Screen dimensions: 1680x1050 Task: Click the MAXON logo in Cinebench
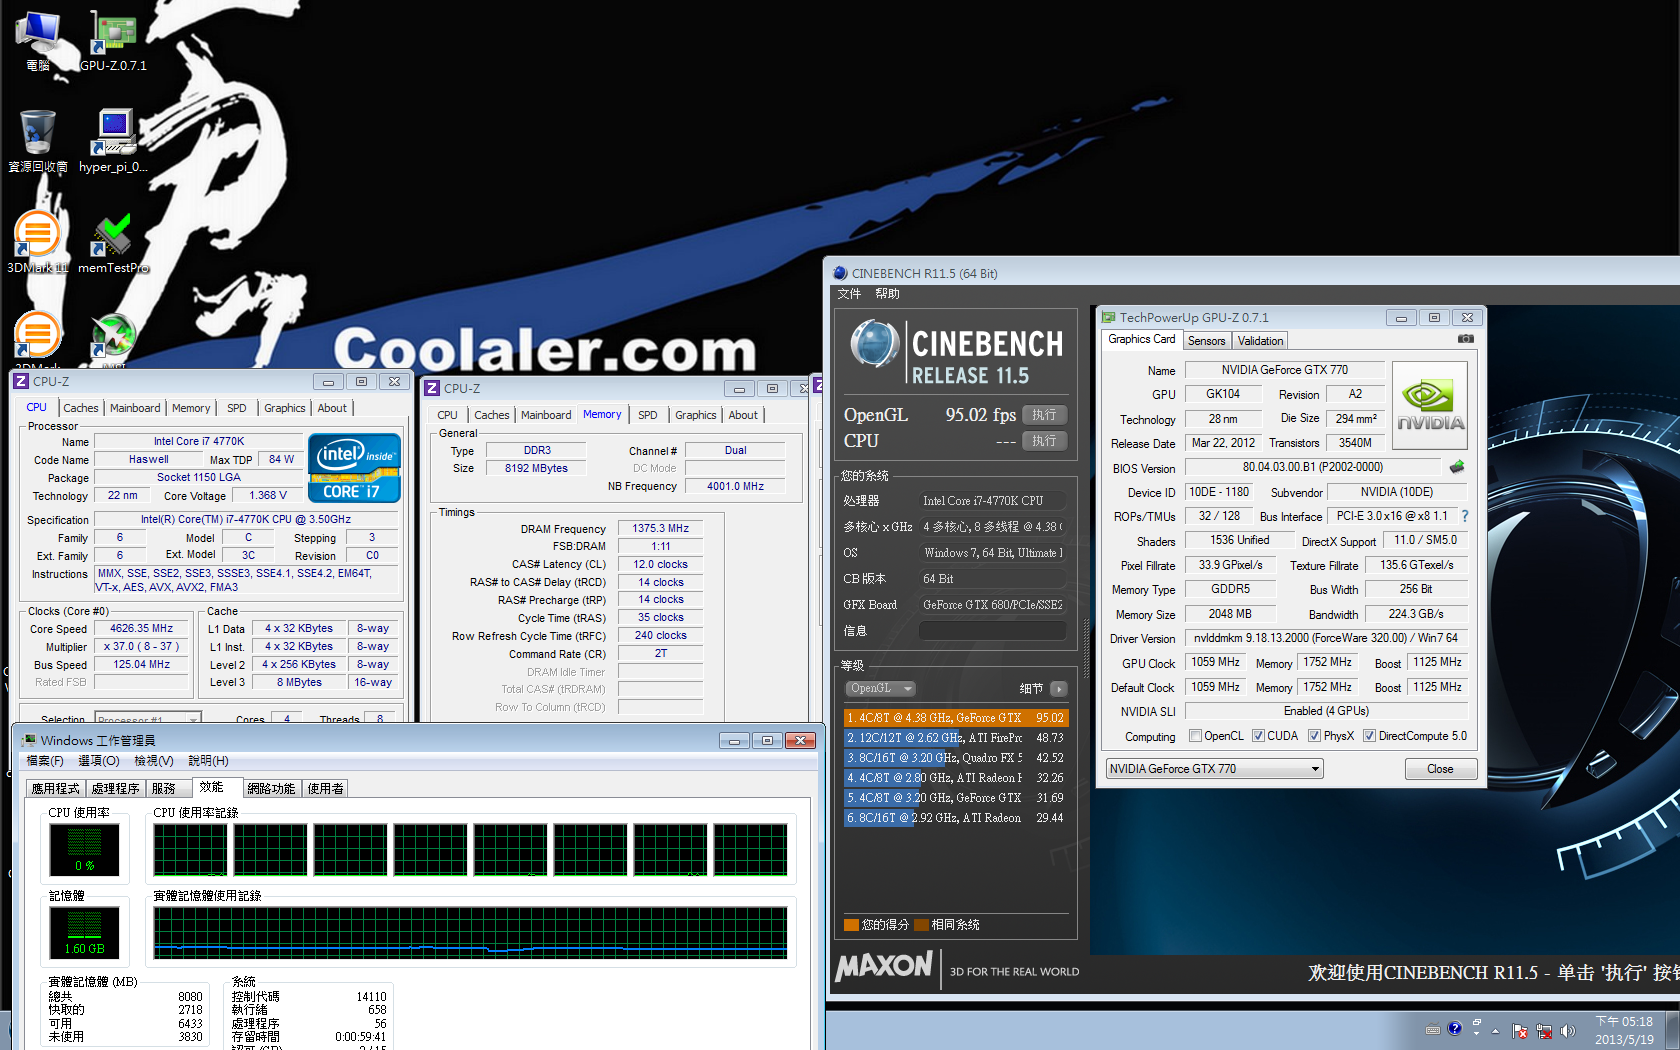[884, 966]
